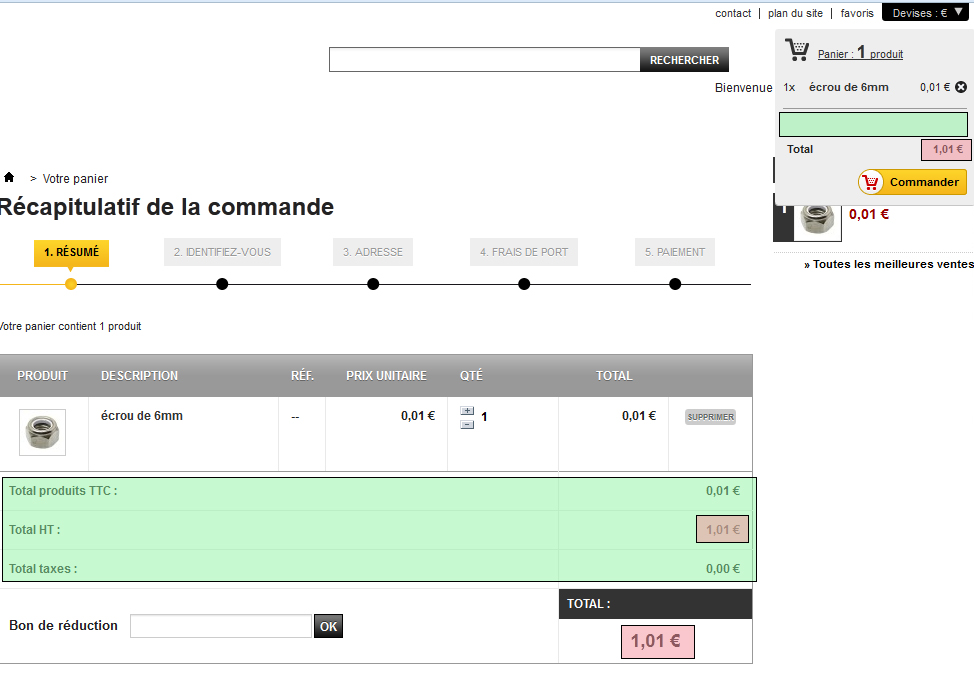The height and width of the screenshot is (675, 974).
Task: Click the Total taxes value 0,00 €
Action: [722, 569]
